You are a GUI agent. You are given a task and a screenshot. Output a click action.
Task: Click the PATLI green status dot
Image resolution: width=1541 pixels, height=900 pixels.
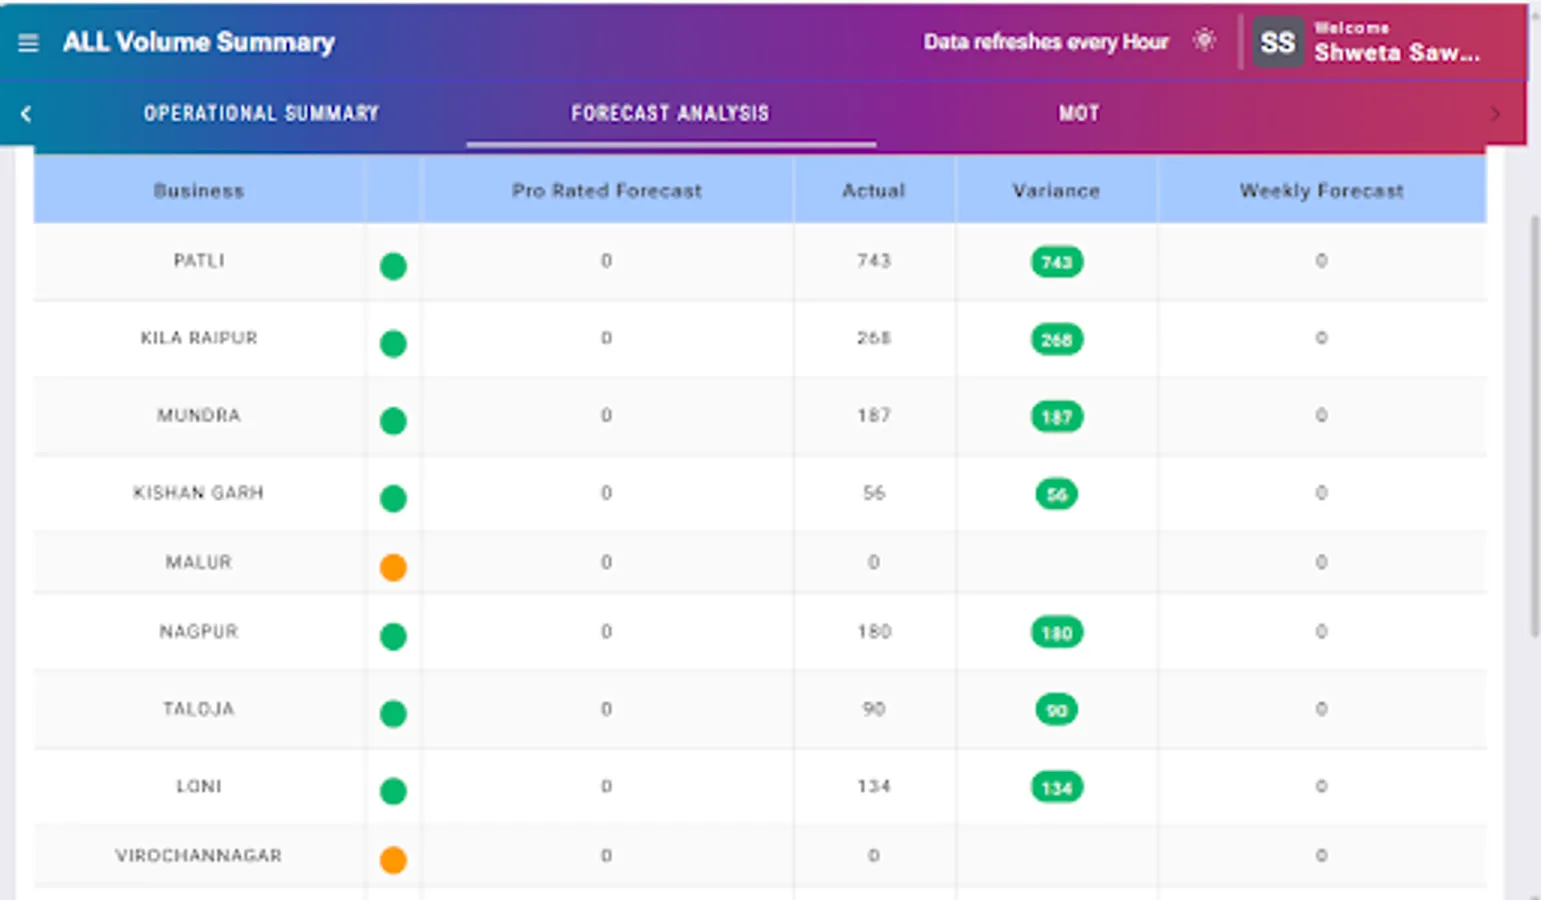click(x=393, y=266)
